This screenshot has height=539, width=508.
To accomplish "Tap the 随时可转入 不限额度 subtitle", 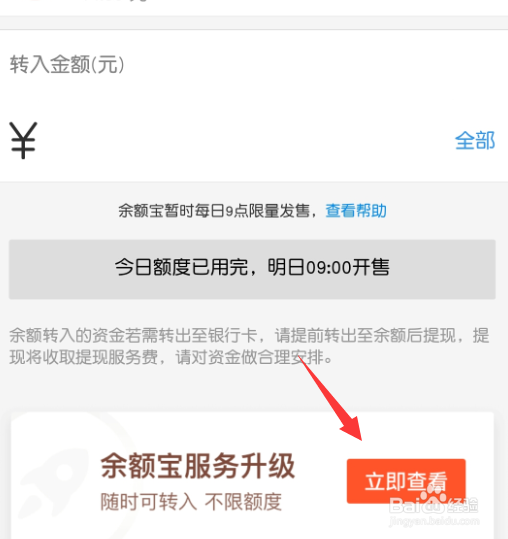I will coord(191,502).
